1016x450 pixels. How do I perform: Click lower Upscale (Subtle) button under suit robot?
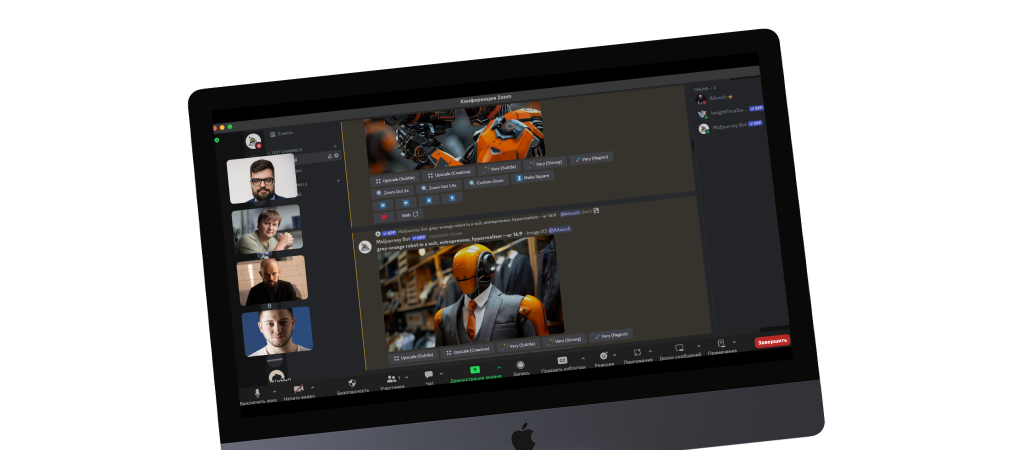413,356
